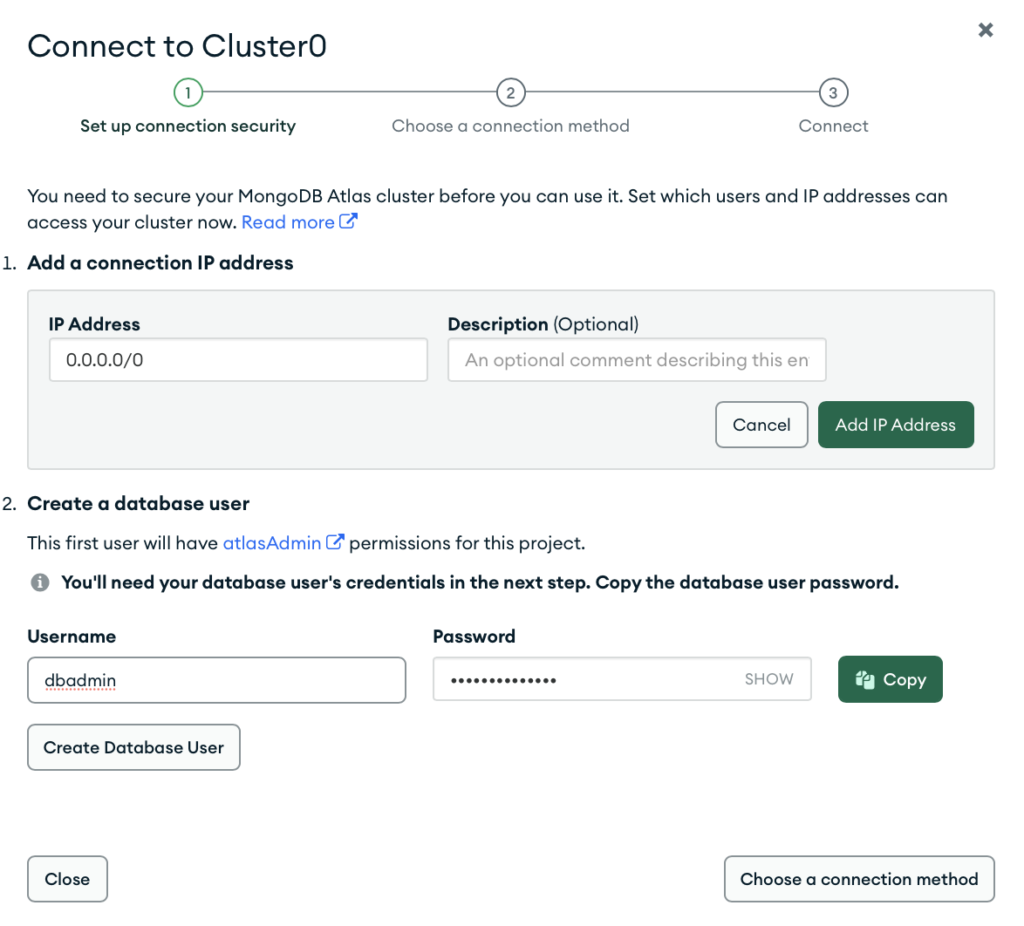1024x926 pixels.
Task: Focus the optional Description field
Action: point(636,360)
